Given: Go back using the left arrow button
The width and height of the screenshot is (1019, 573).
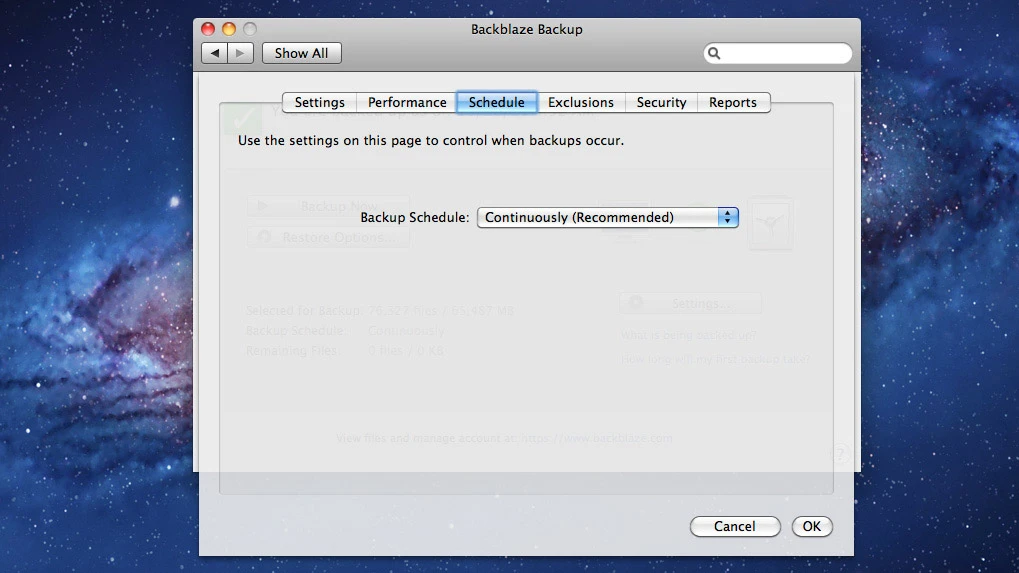Looking at the screenshot, I should 214,53.
